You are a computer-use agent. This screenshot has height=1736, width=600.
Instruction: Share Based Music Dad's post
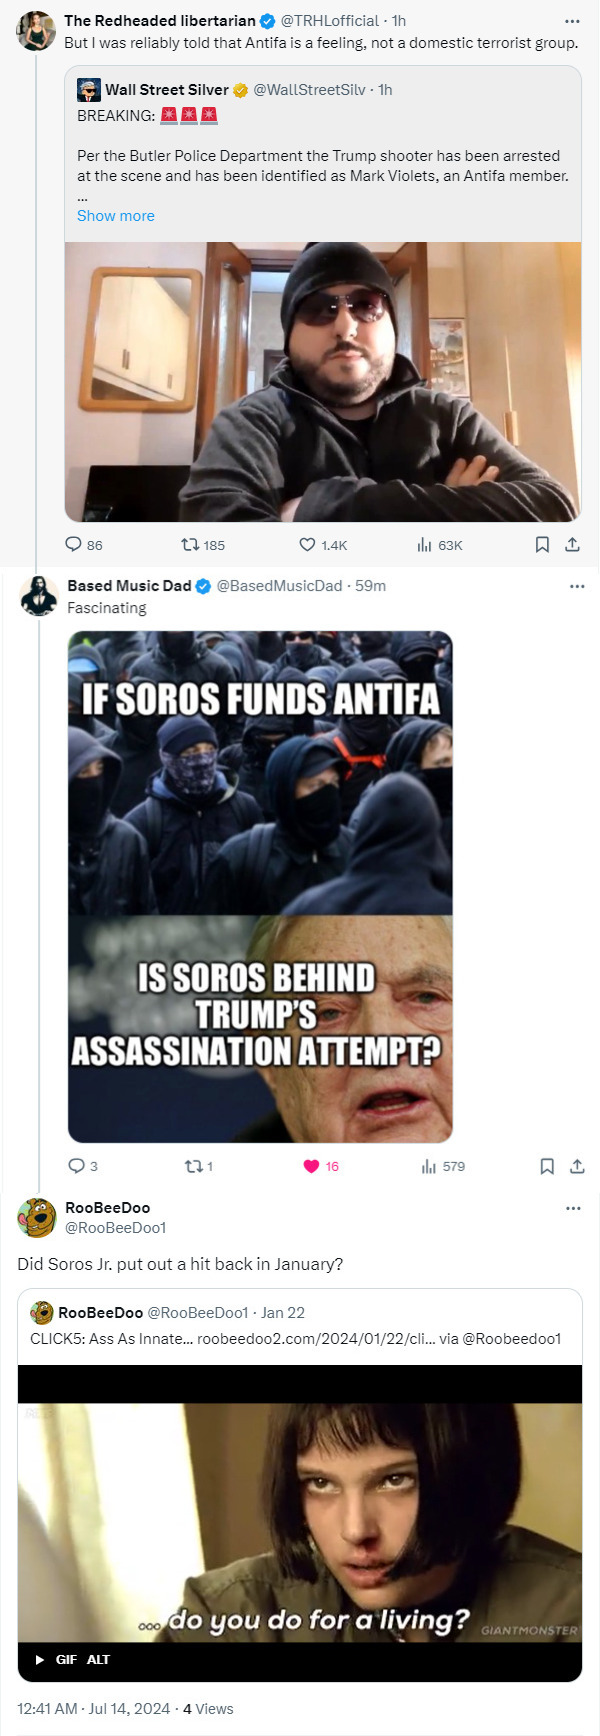coord(576,1166)
